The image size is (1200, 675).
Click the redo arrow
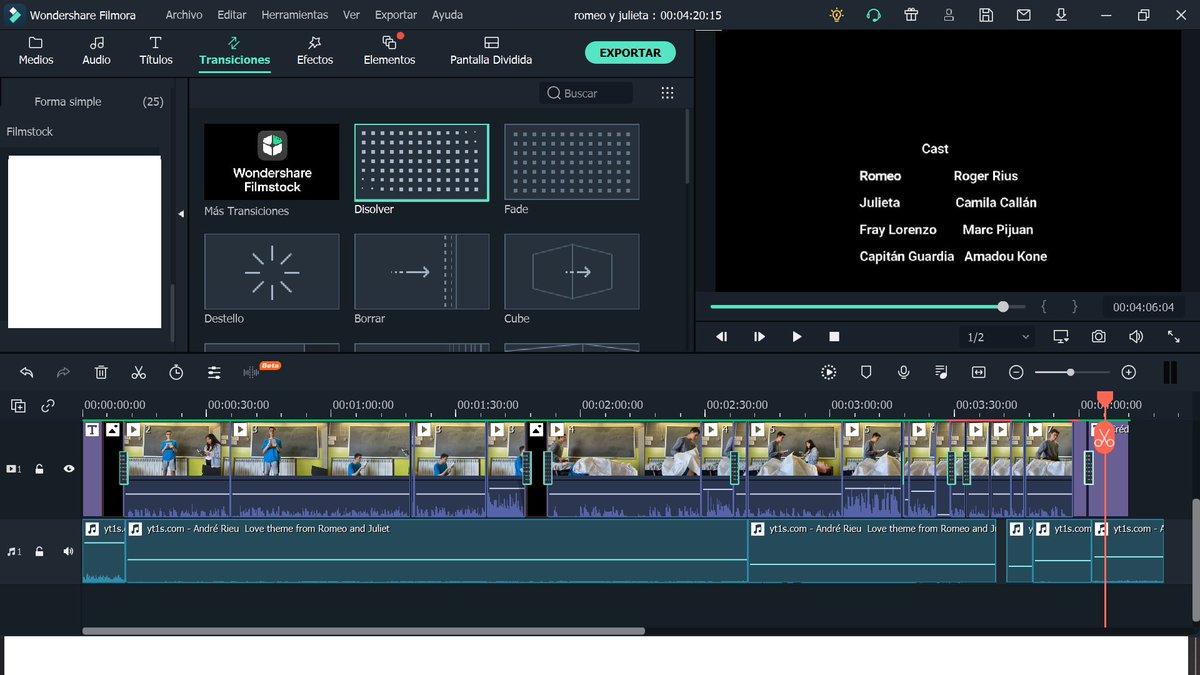[x=63, y=372]
